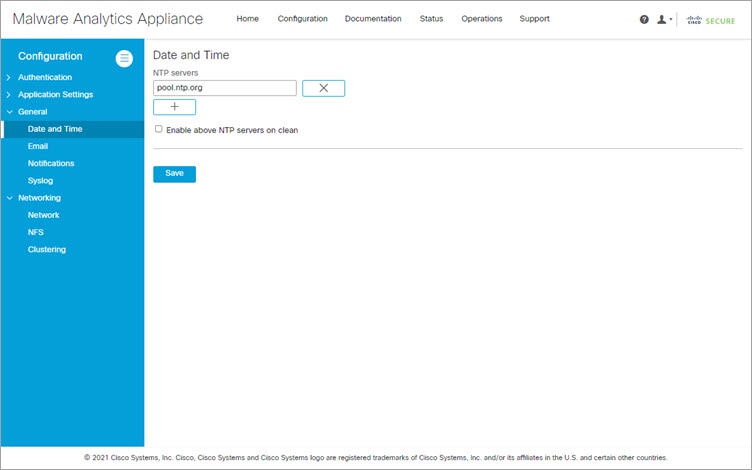Open the Clustering settings page

pyautogui.click(x=47, y=249)
